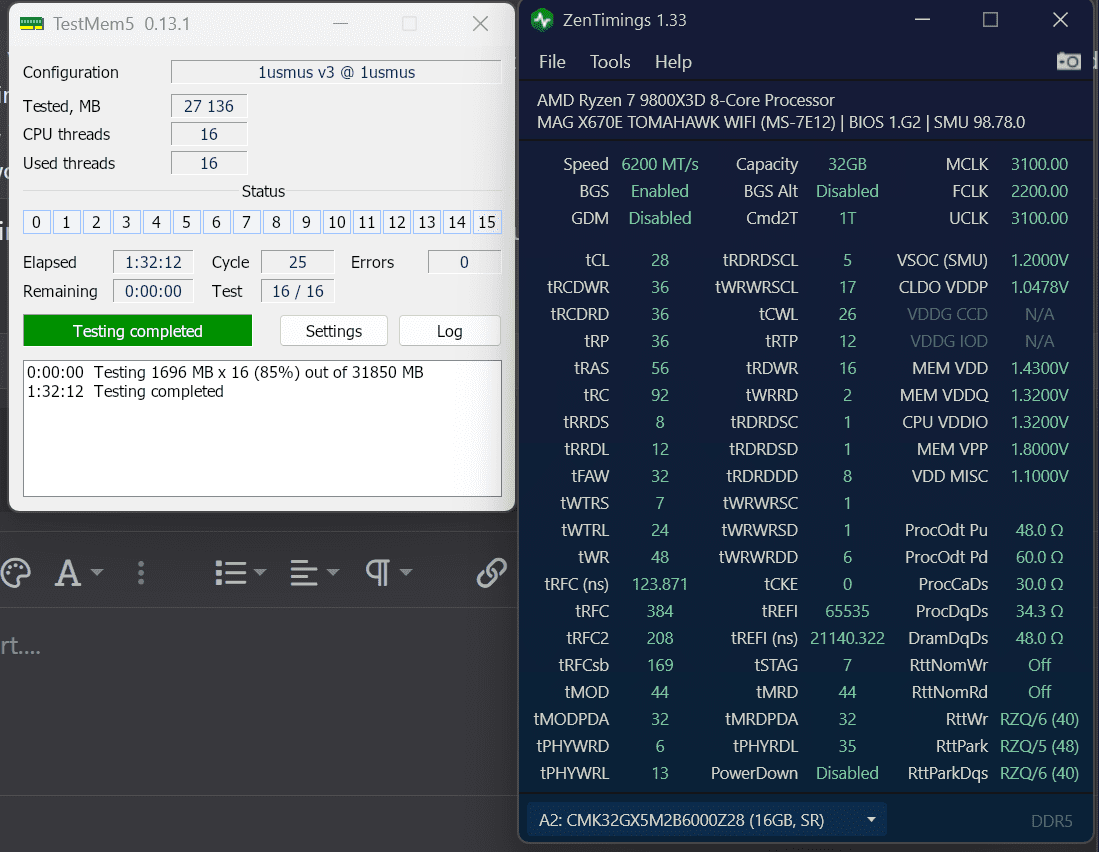Click the TestMem5 title bar memory icon
1099x852 pixels.
32,24
